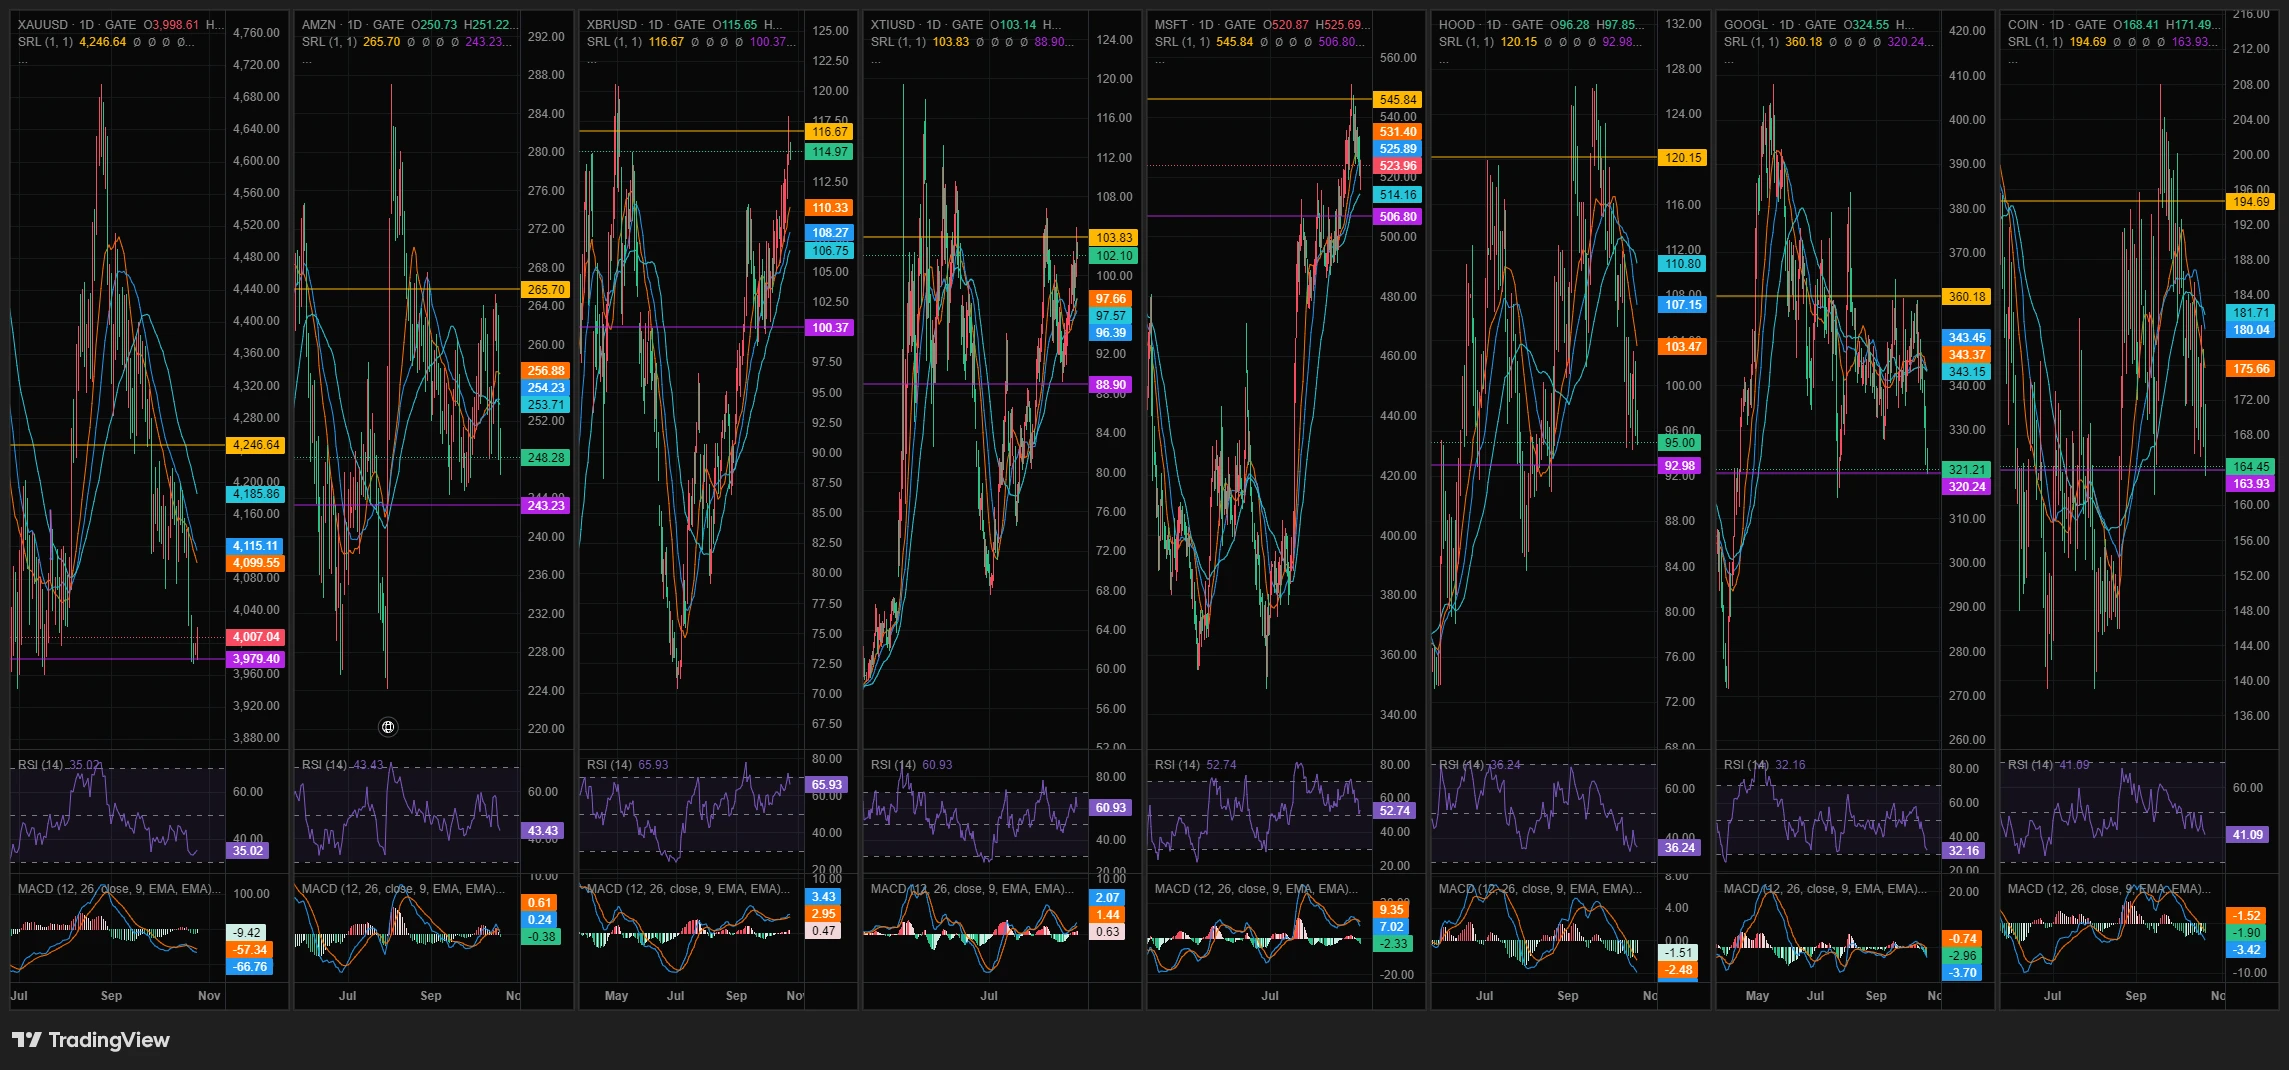
Task: Click the XBRUSD chart title
Action: 646,25
